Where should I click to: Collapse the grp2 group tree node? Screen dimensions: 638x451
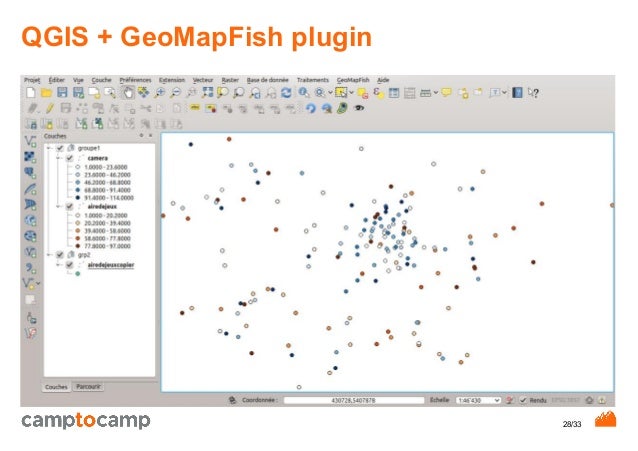click(x=49, y=255)
